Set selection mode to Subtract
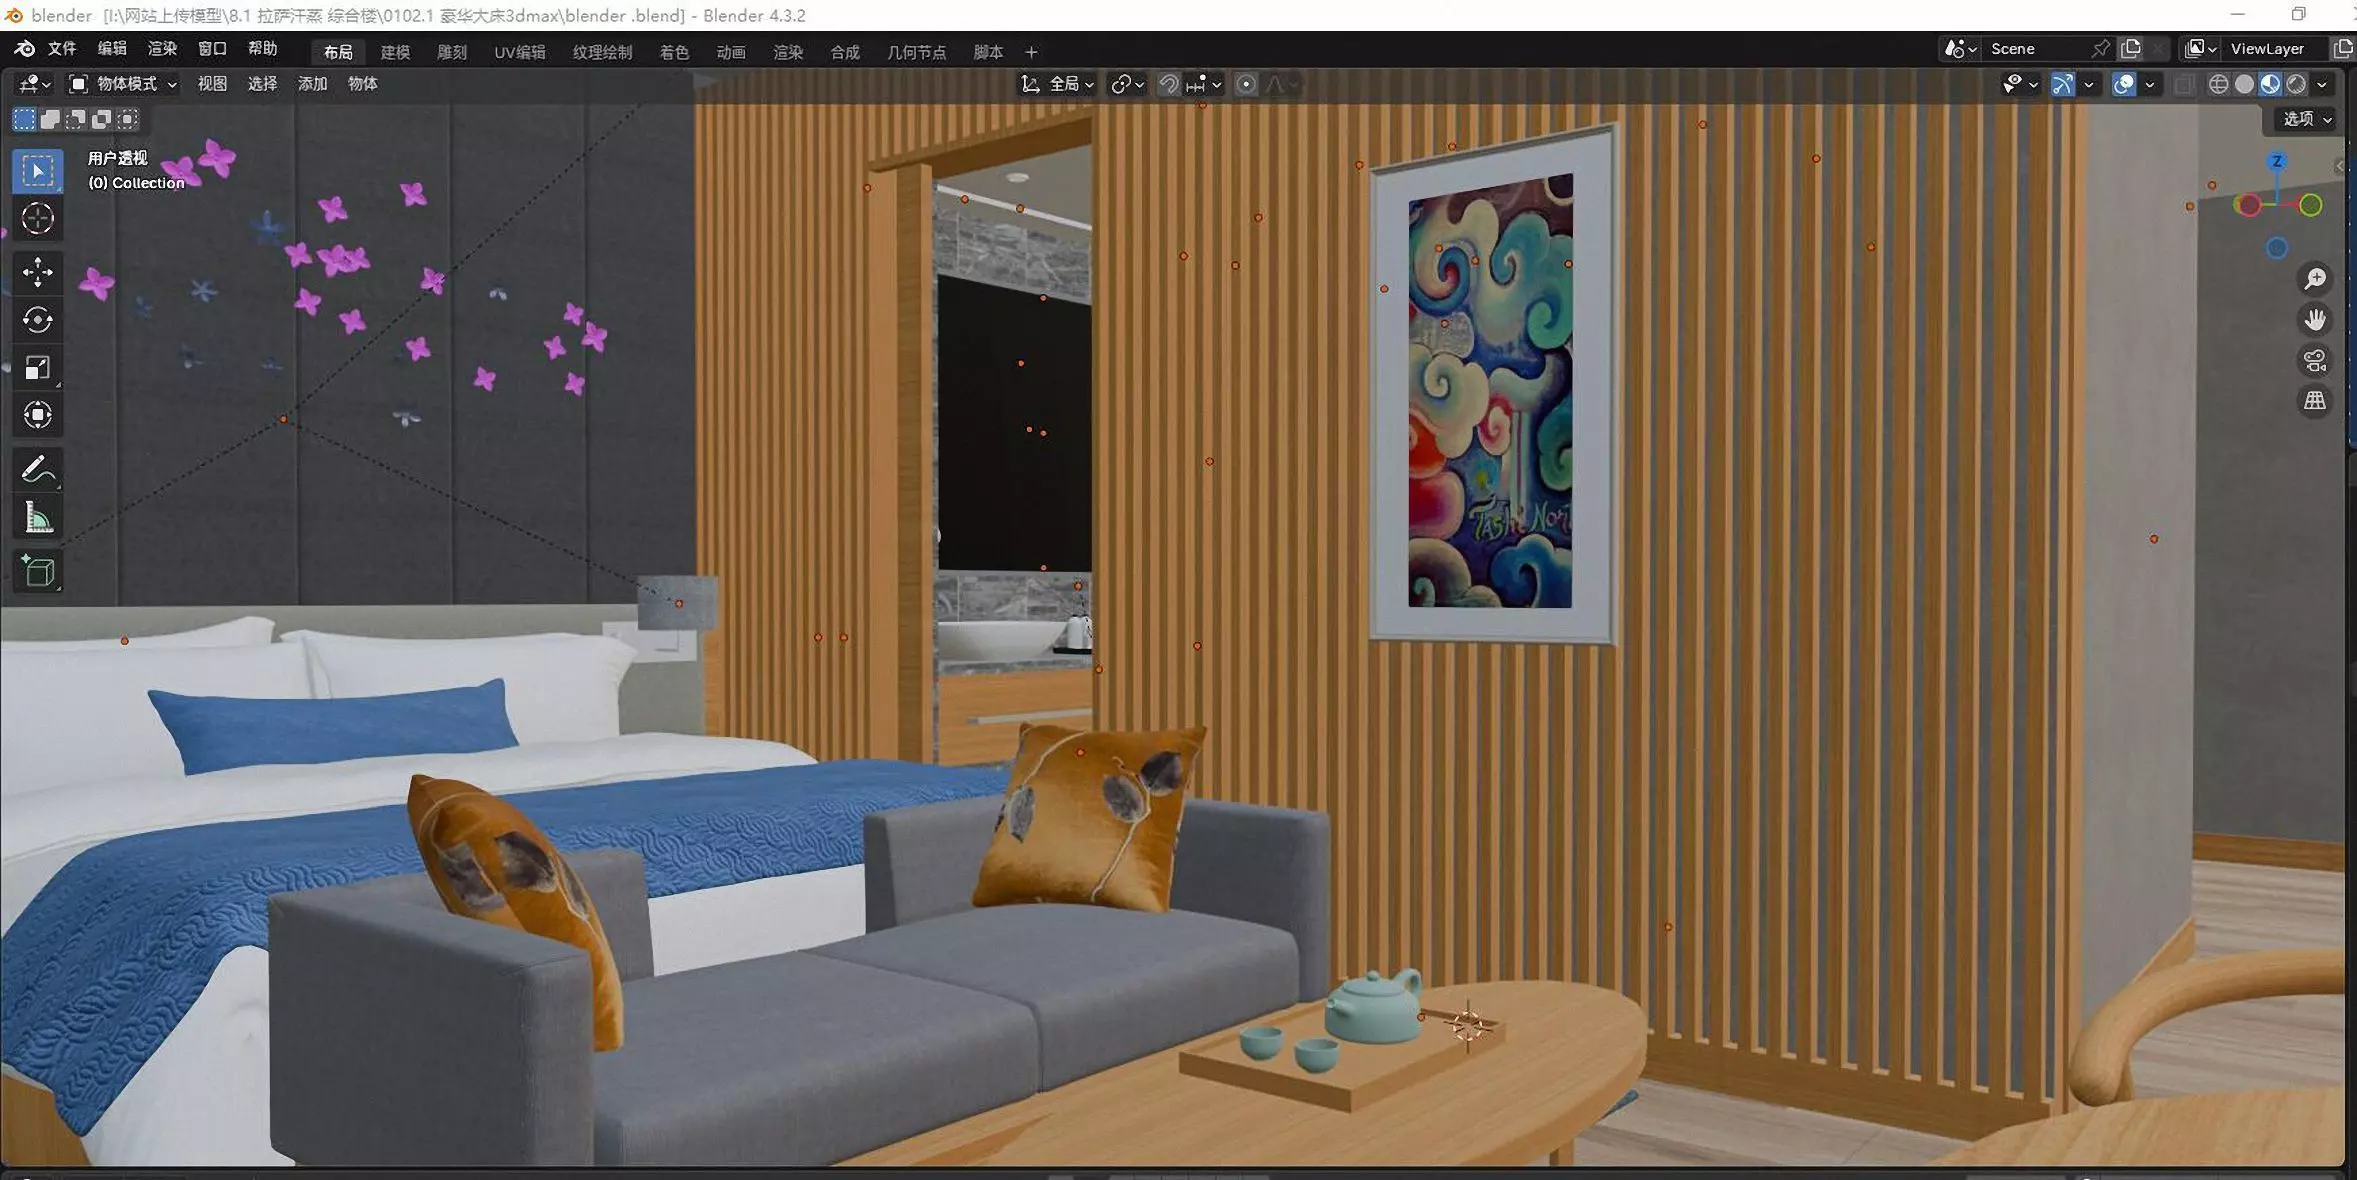Viewport: 2357px width, 1180px height. point(76,120)
